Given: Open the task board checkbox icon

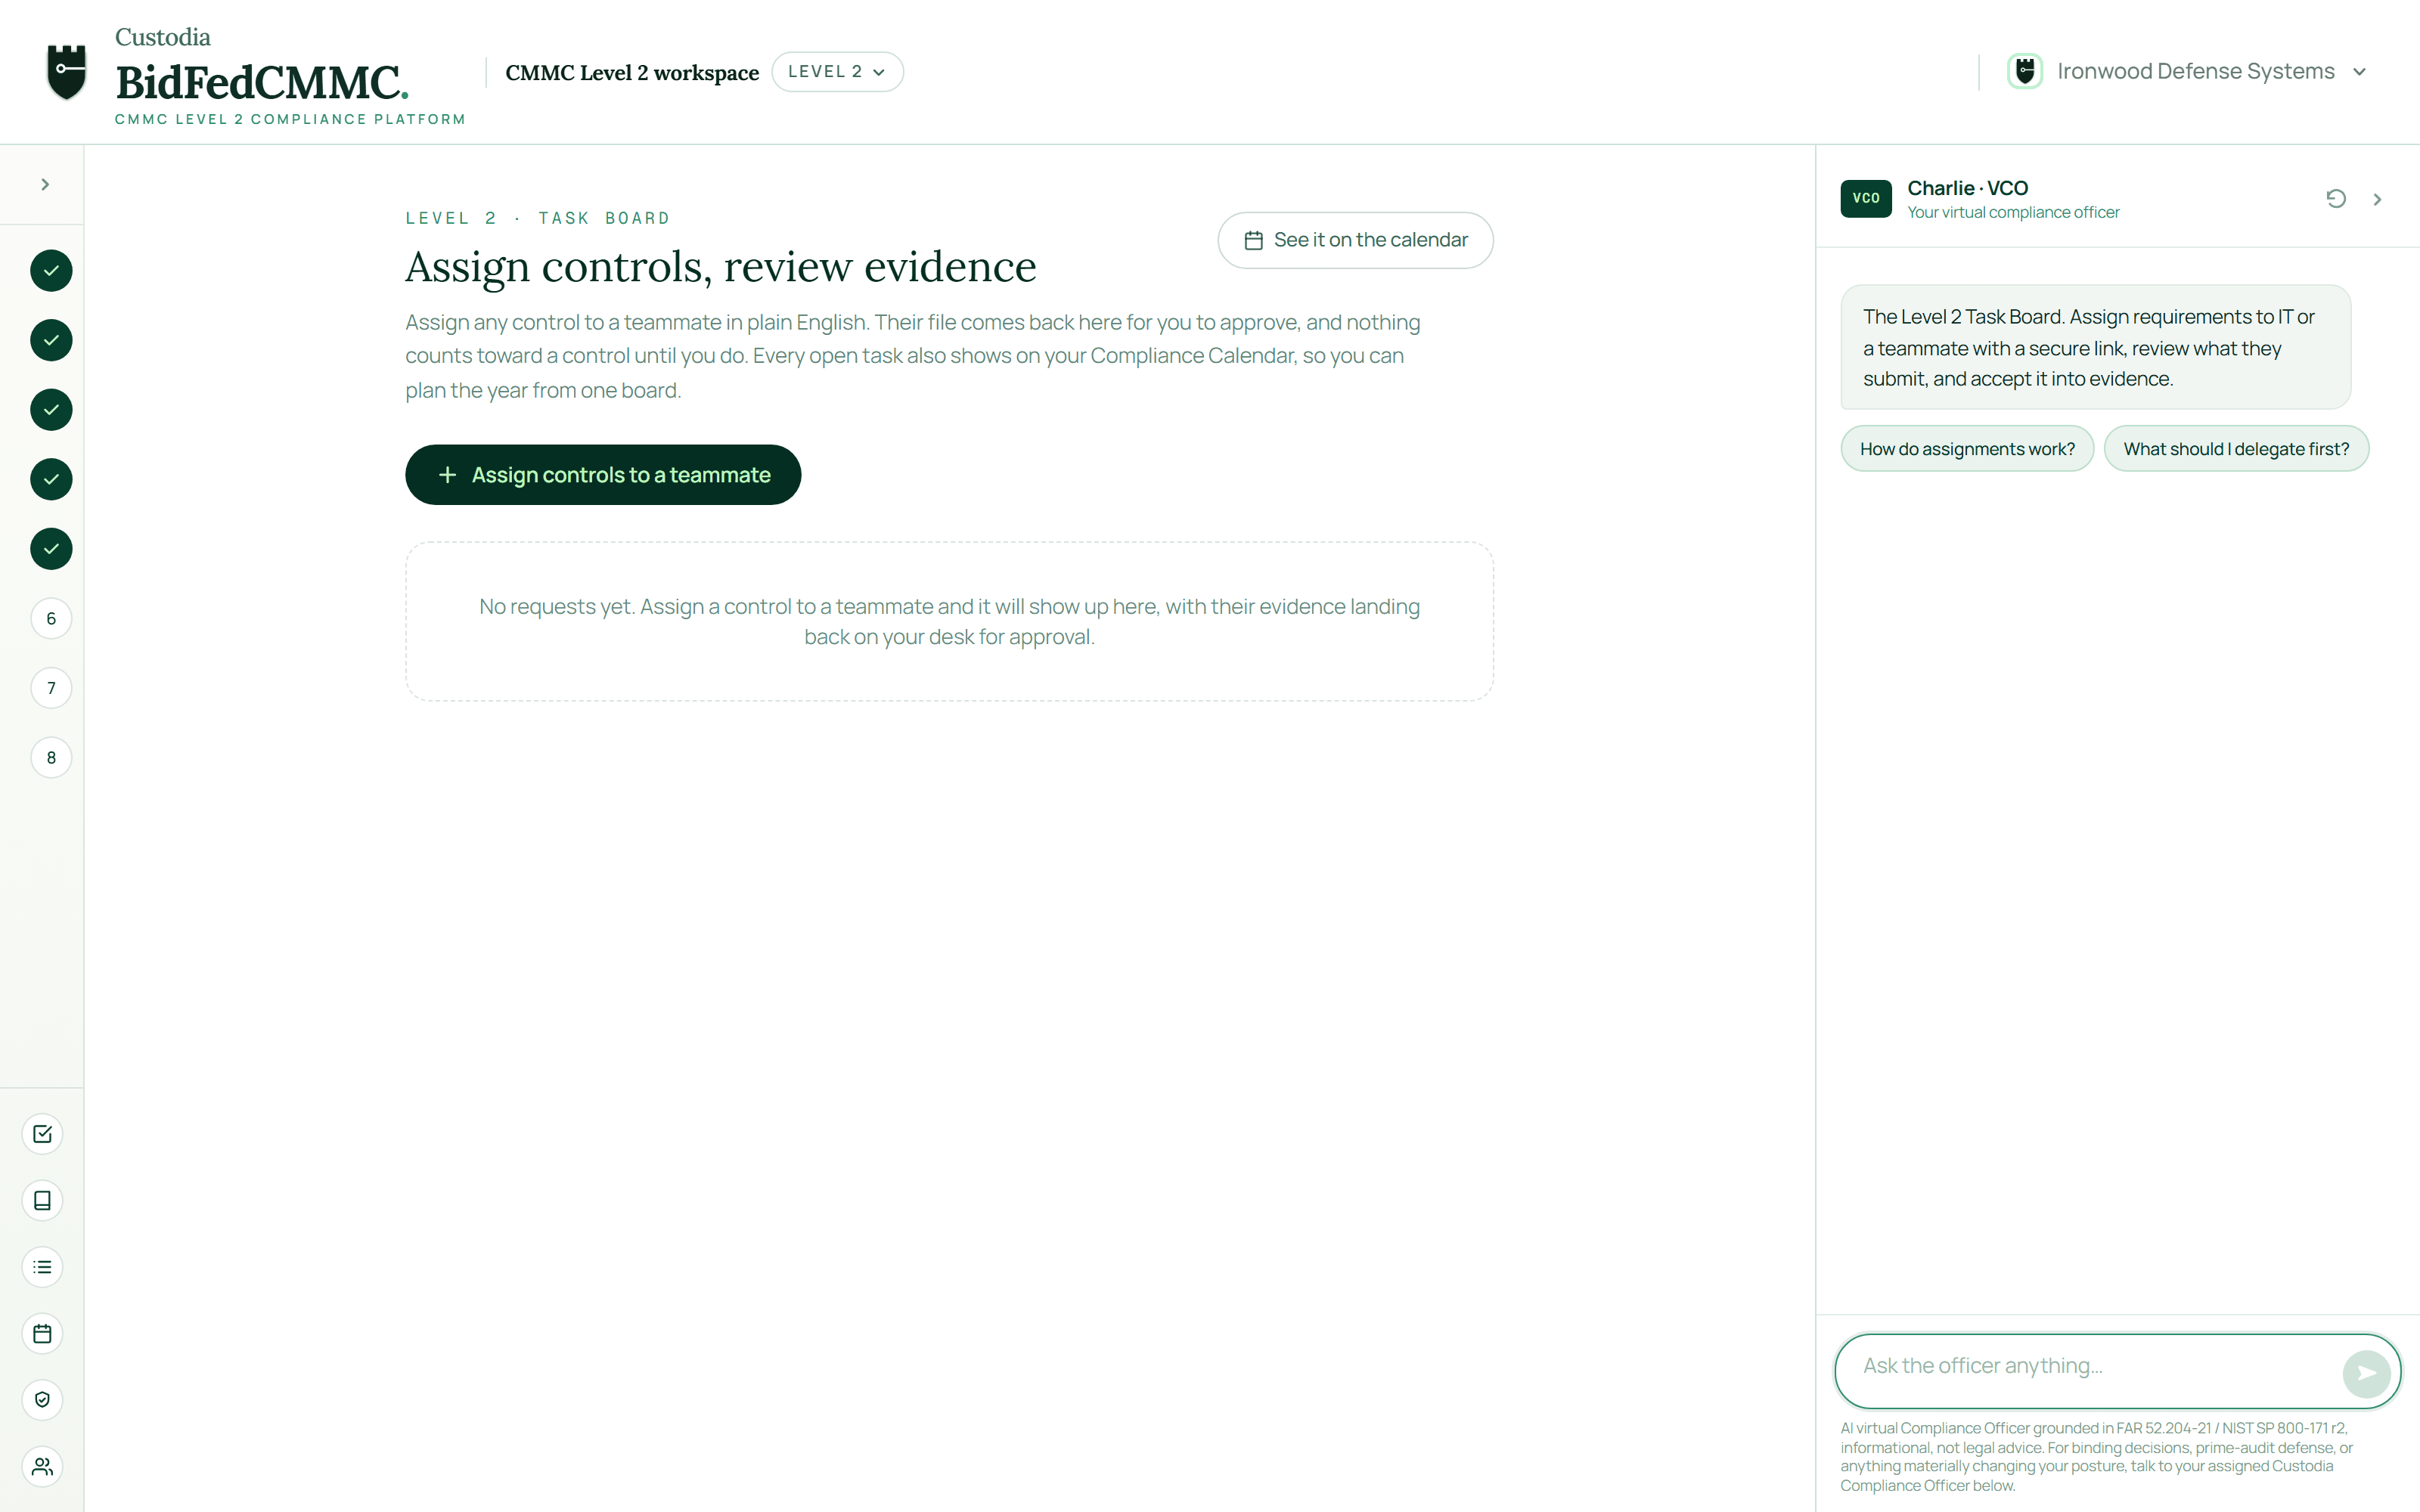Looking at the screenshot, I should pyautogui.click(x=42, y=1134).
